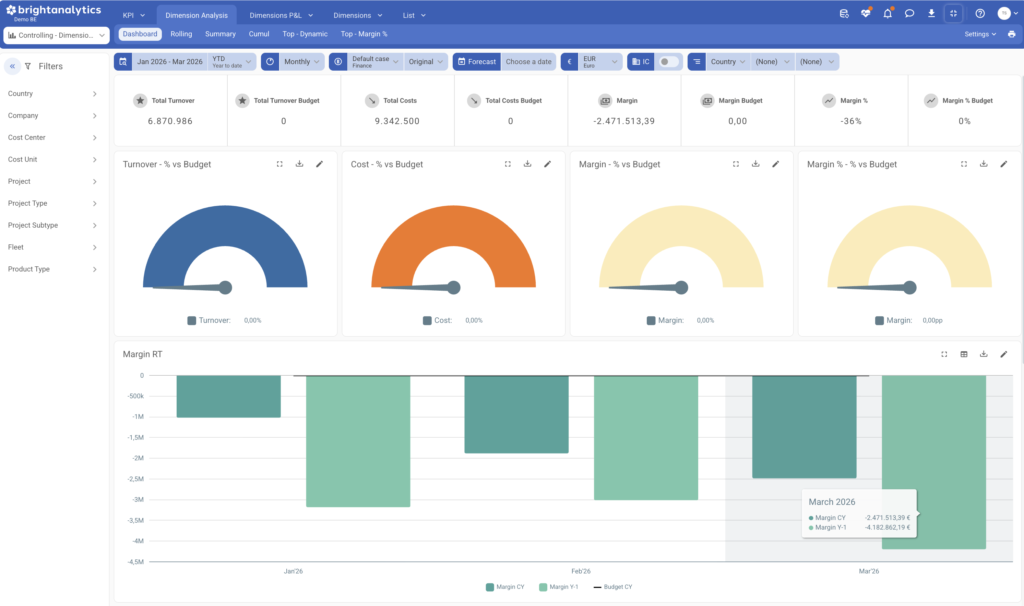
Task: Open the notifications bell icon
Action: [888, 13]
